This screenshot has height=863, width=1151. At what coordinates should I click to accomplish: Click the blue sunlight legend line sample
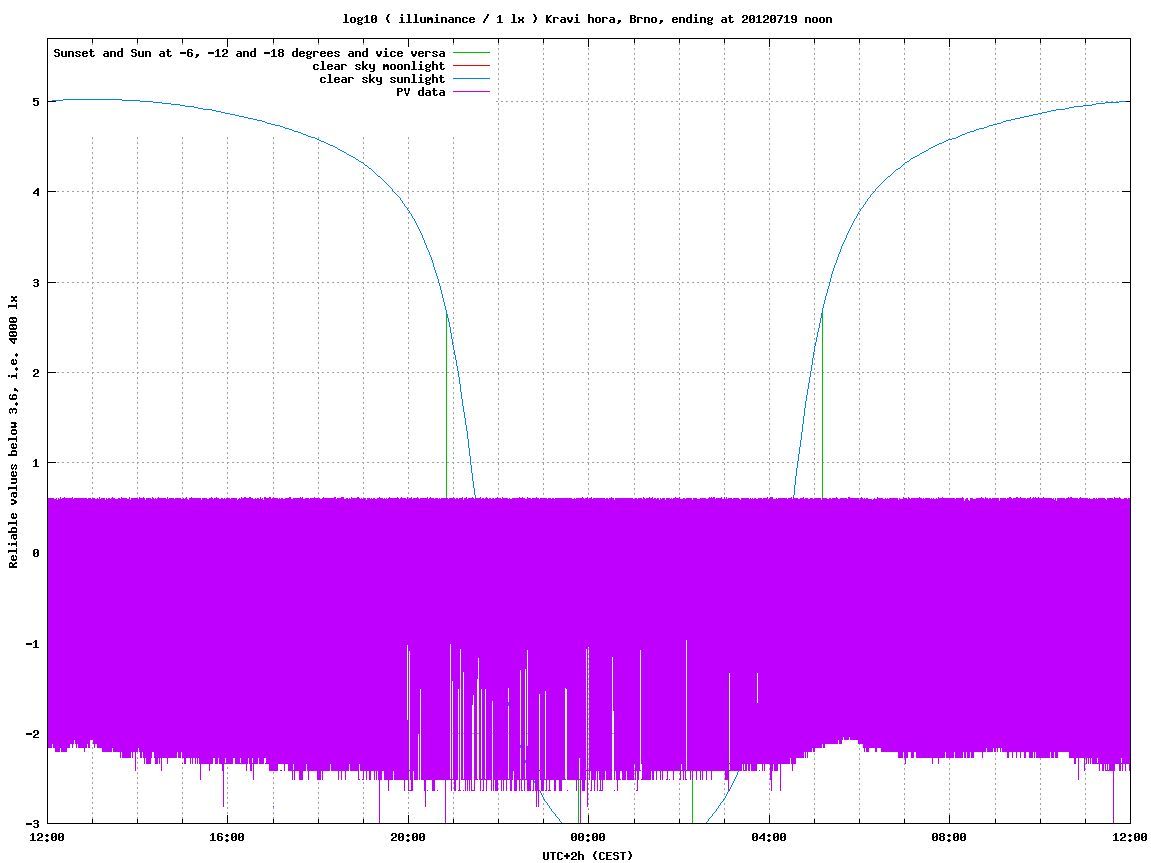[x=471, y=79]
